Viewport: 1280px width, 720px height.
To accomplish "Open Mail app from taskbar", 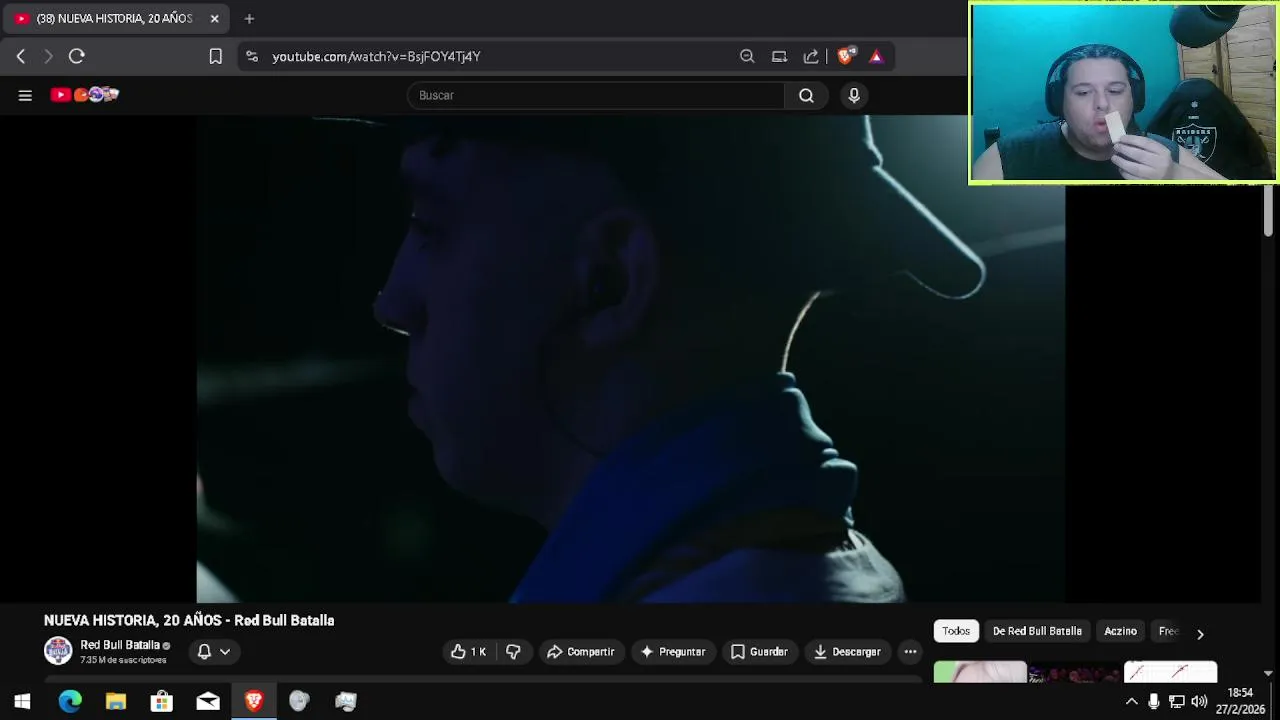I will (208, 702).
